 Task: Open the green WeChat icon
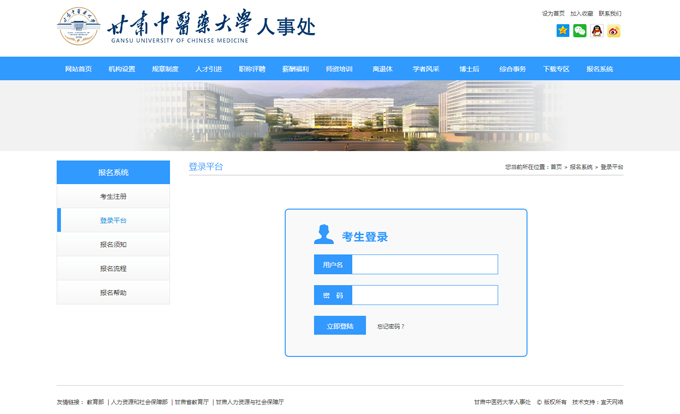pyautogui.click(x=580, y=31)
